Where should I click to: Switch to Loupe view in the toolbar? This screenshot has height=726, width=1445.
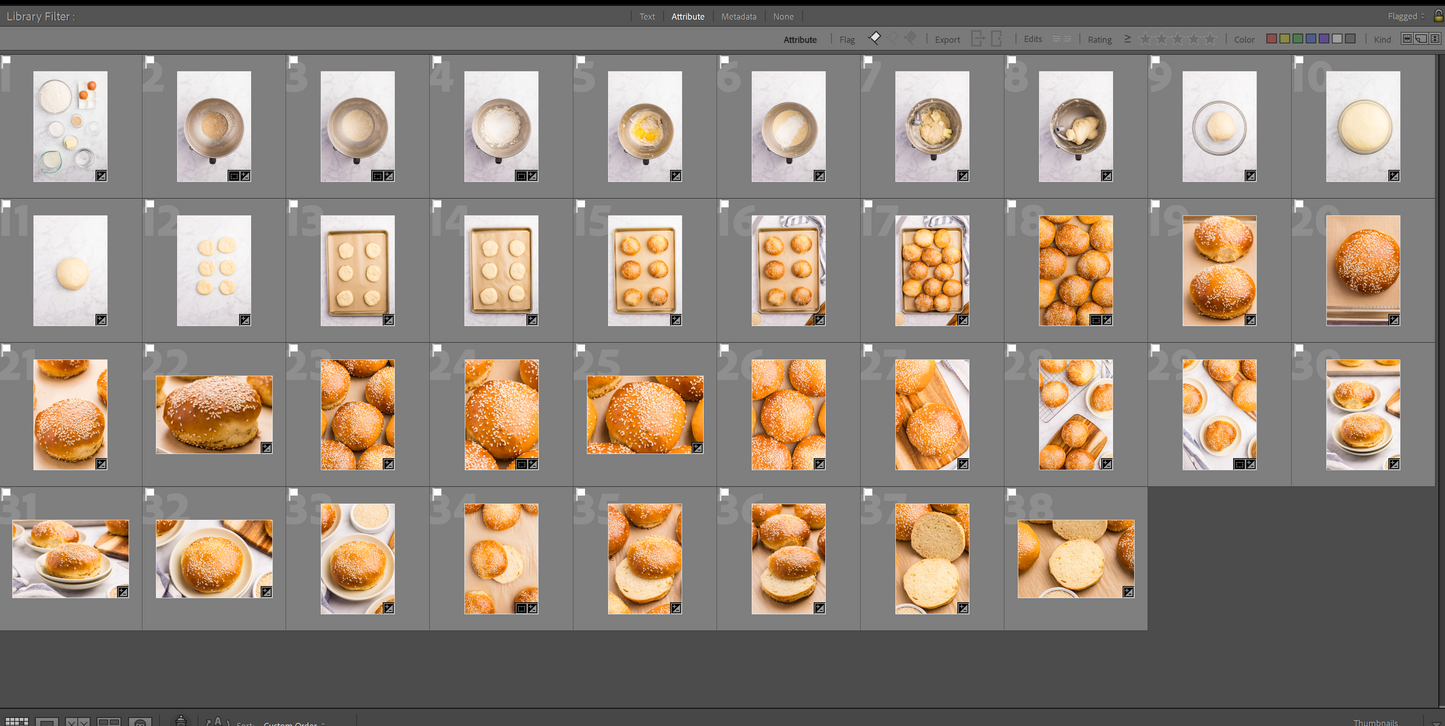(x=47, y=721)
